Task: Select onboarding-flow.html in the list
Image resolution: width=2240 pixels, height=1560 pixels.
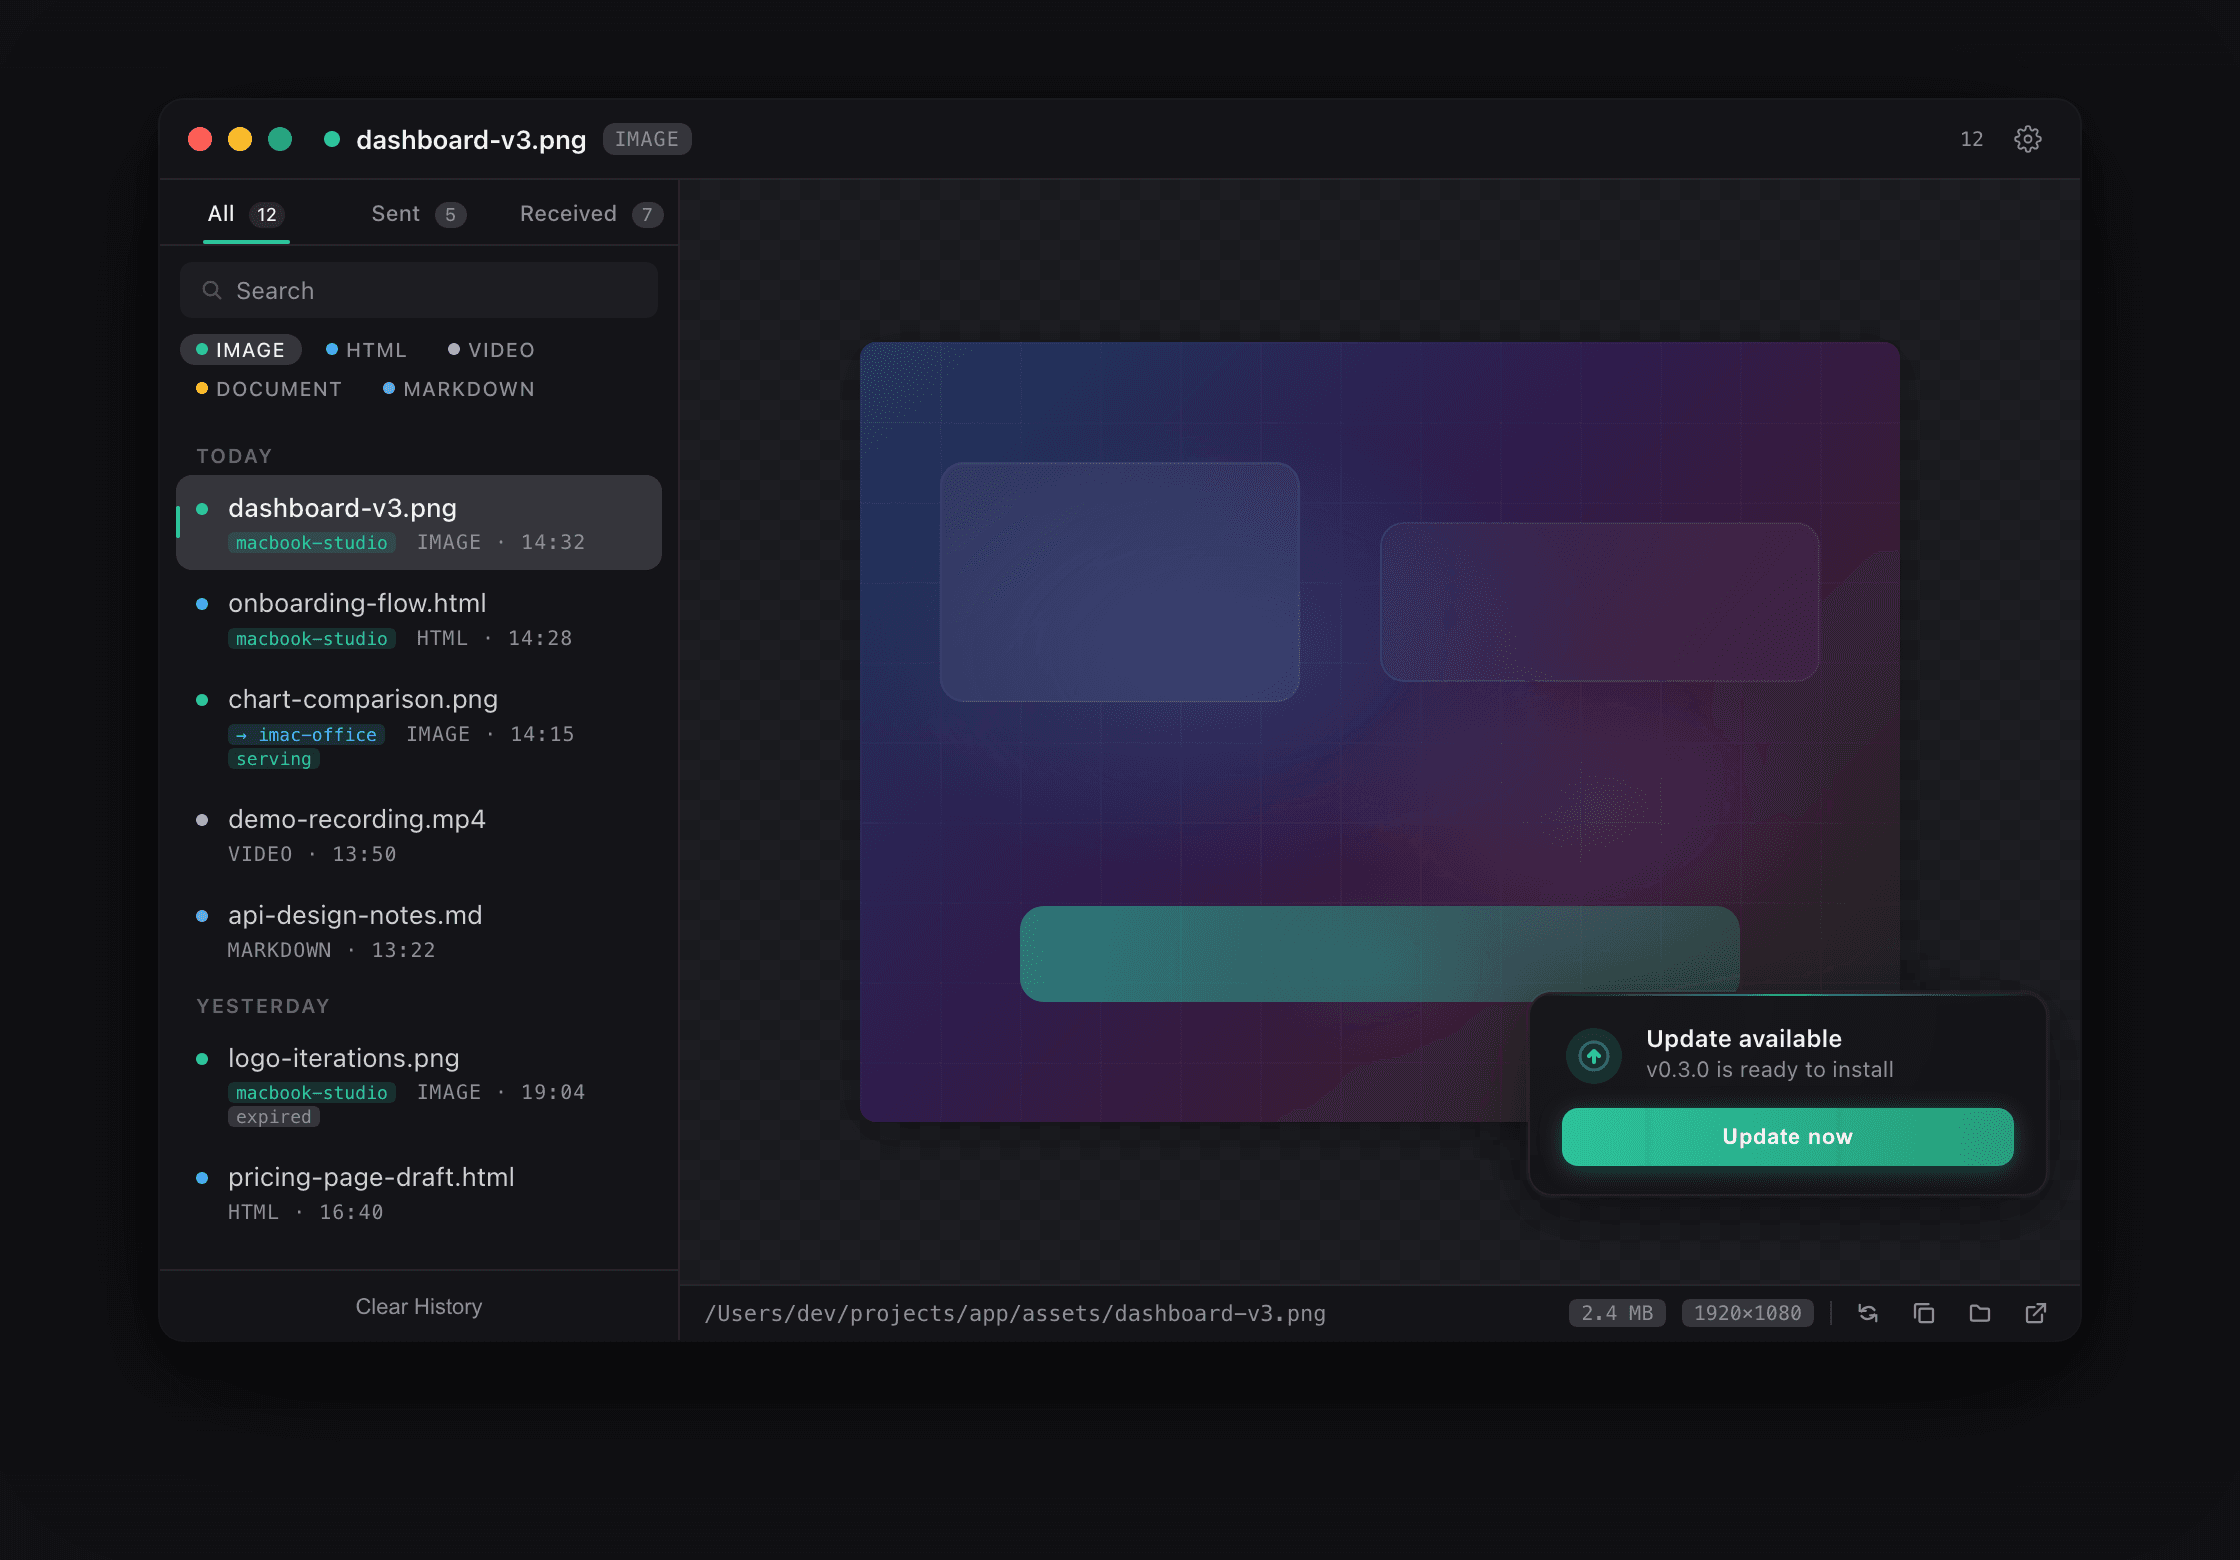Action: (x=419, y=619)
